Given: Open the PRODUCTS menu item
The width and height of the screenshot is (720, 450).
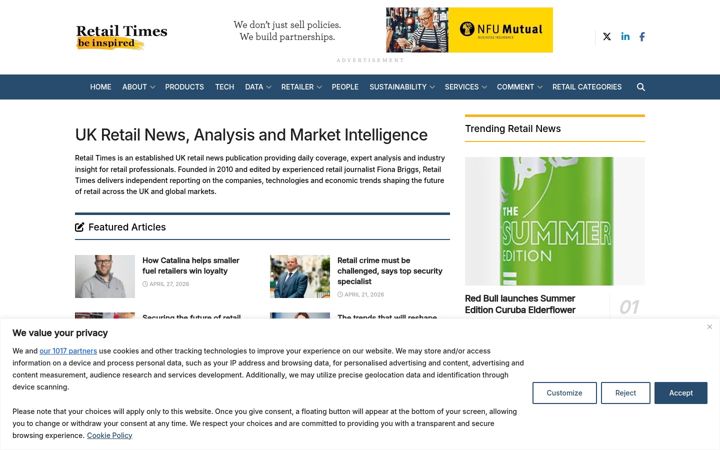Looking at the screenshot, I should pyautogui.click(x=184, y=87).
